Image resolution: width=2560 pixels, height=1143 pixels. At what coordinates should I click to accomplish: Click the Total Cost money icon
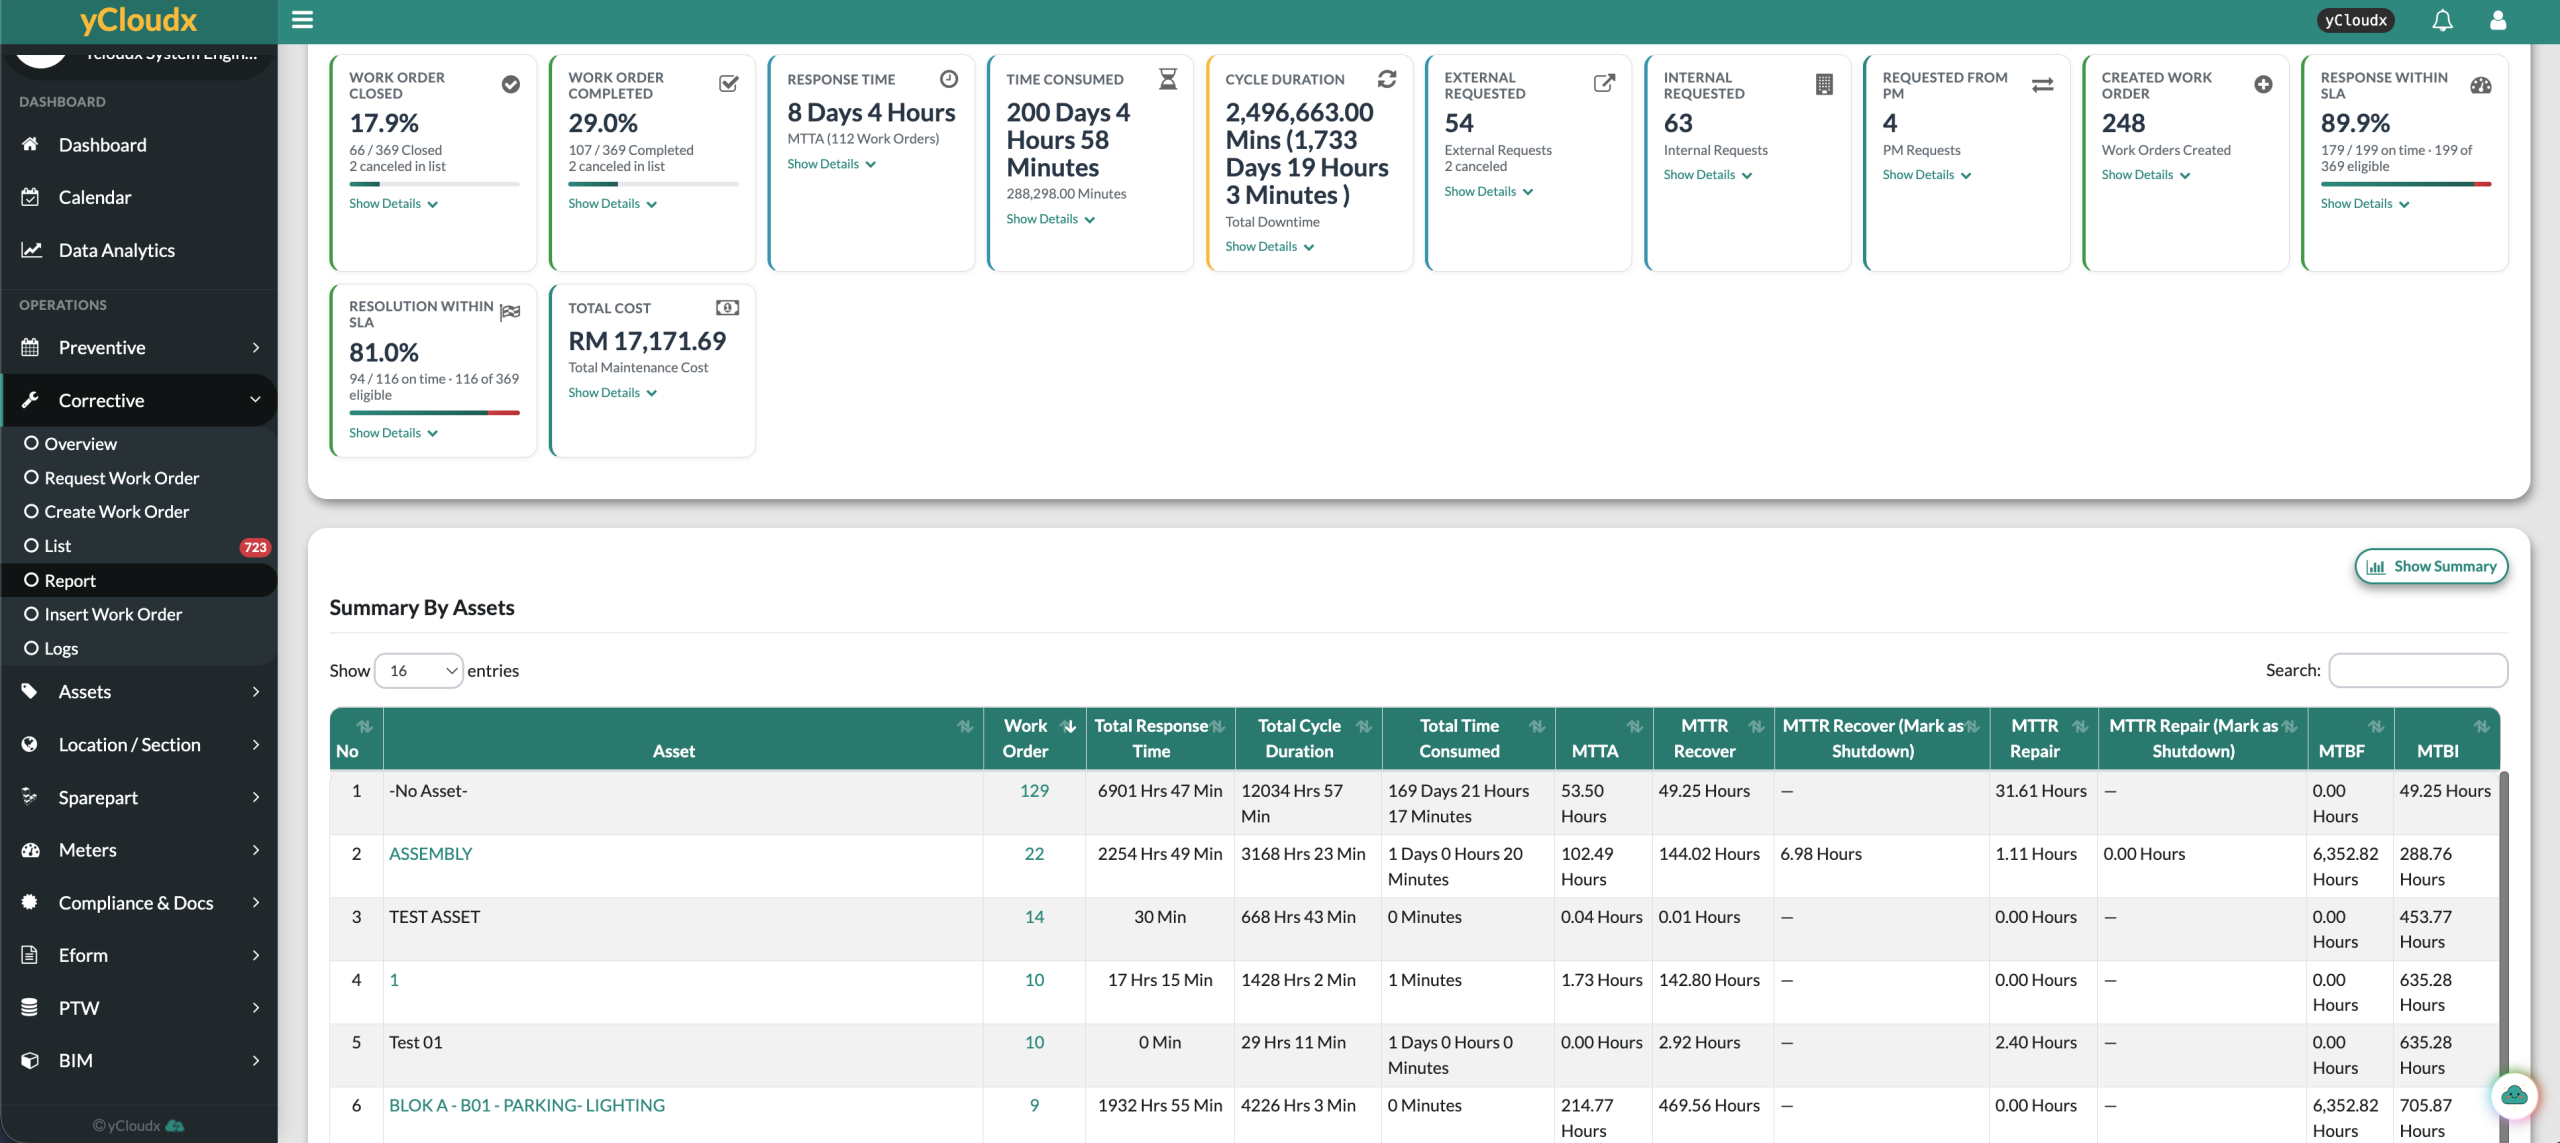click(728, 308)
